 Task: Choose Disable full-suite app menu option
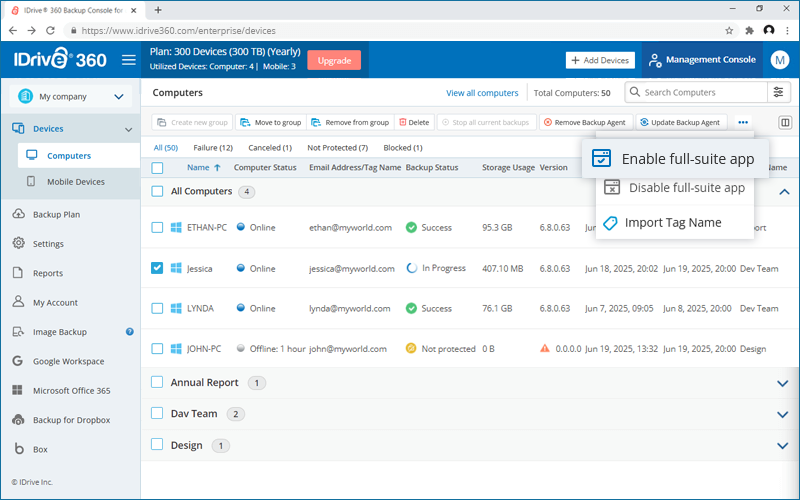[674, 188]
